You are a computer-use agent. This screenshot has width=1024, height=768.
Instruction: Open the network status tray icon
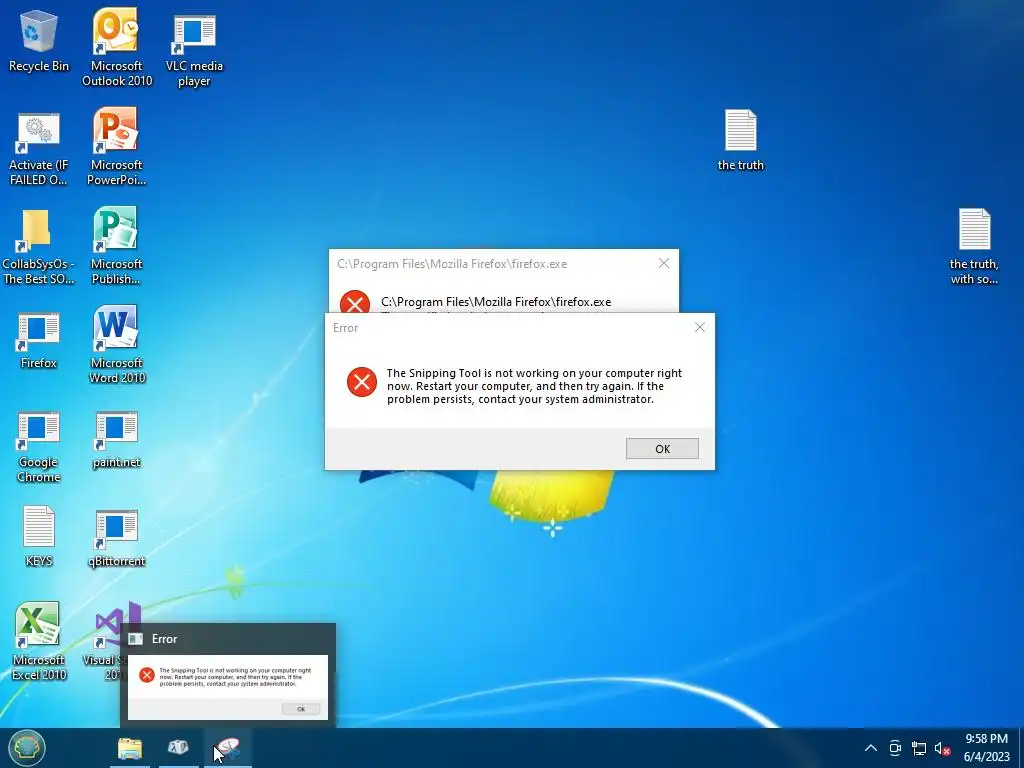[919, 748]
